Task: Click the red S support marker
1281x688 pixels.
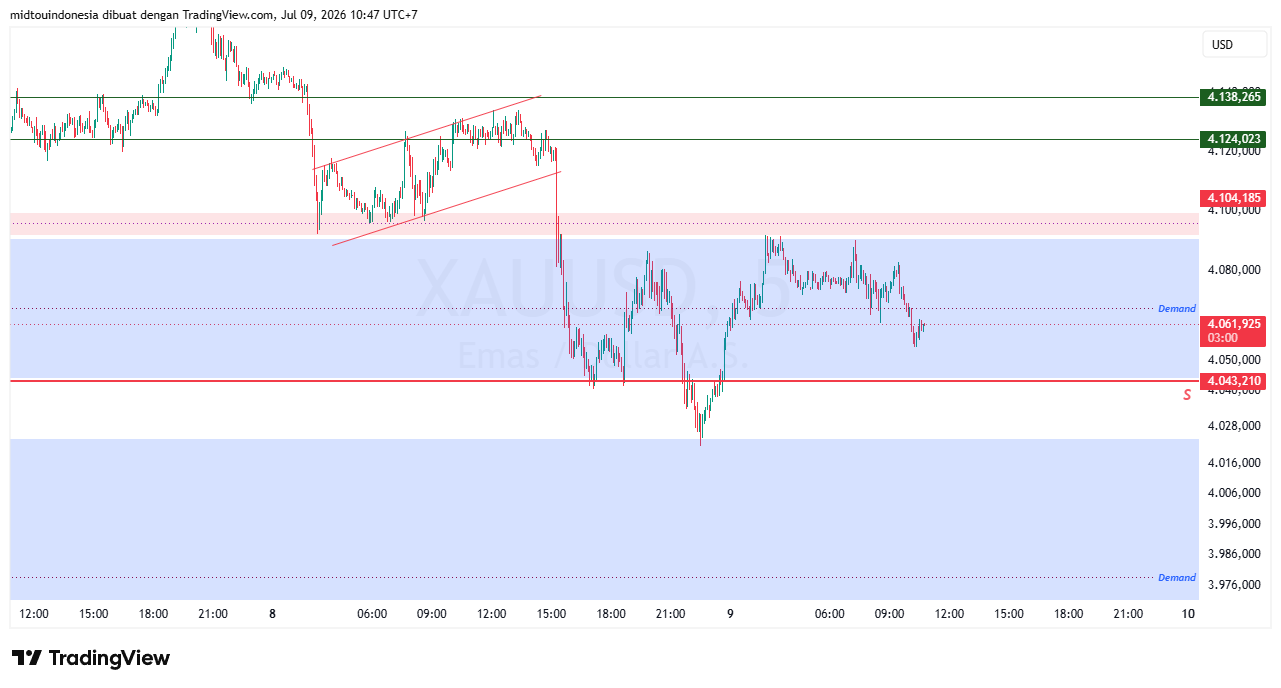Action: point(1187,395)
